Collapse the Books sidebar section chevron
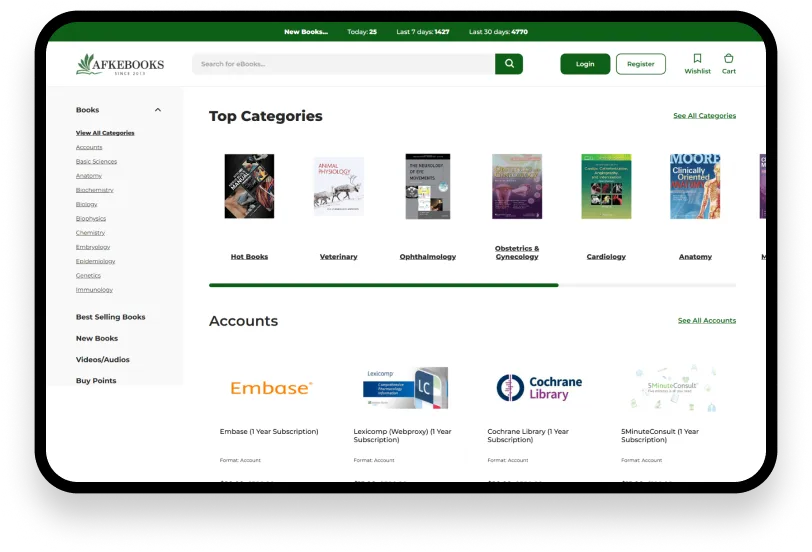Viewport: 812px width, 552px height. (x=157, y=110)
